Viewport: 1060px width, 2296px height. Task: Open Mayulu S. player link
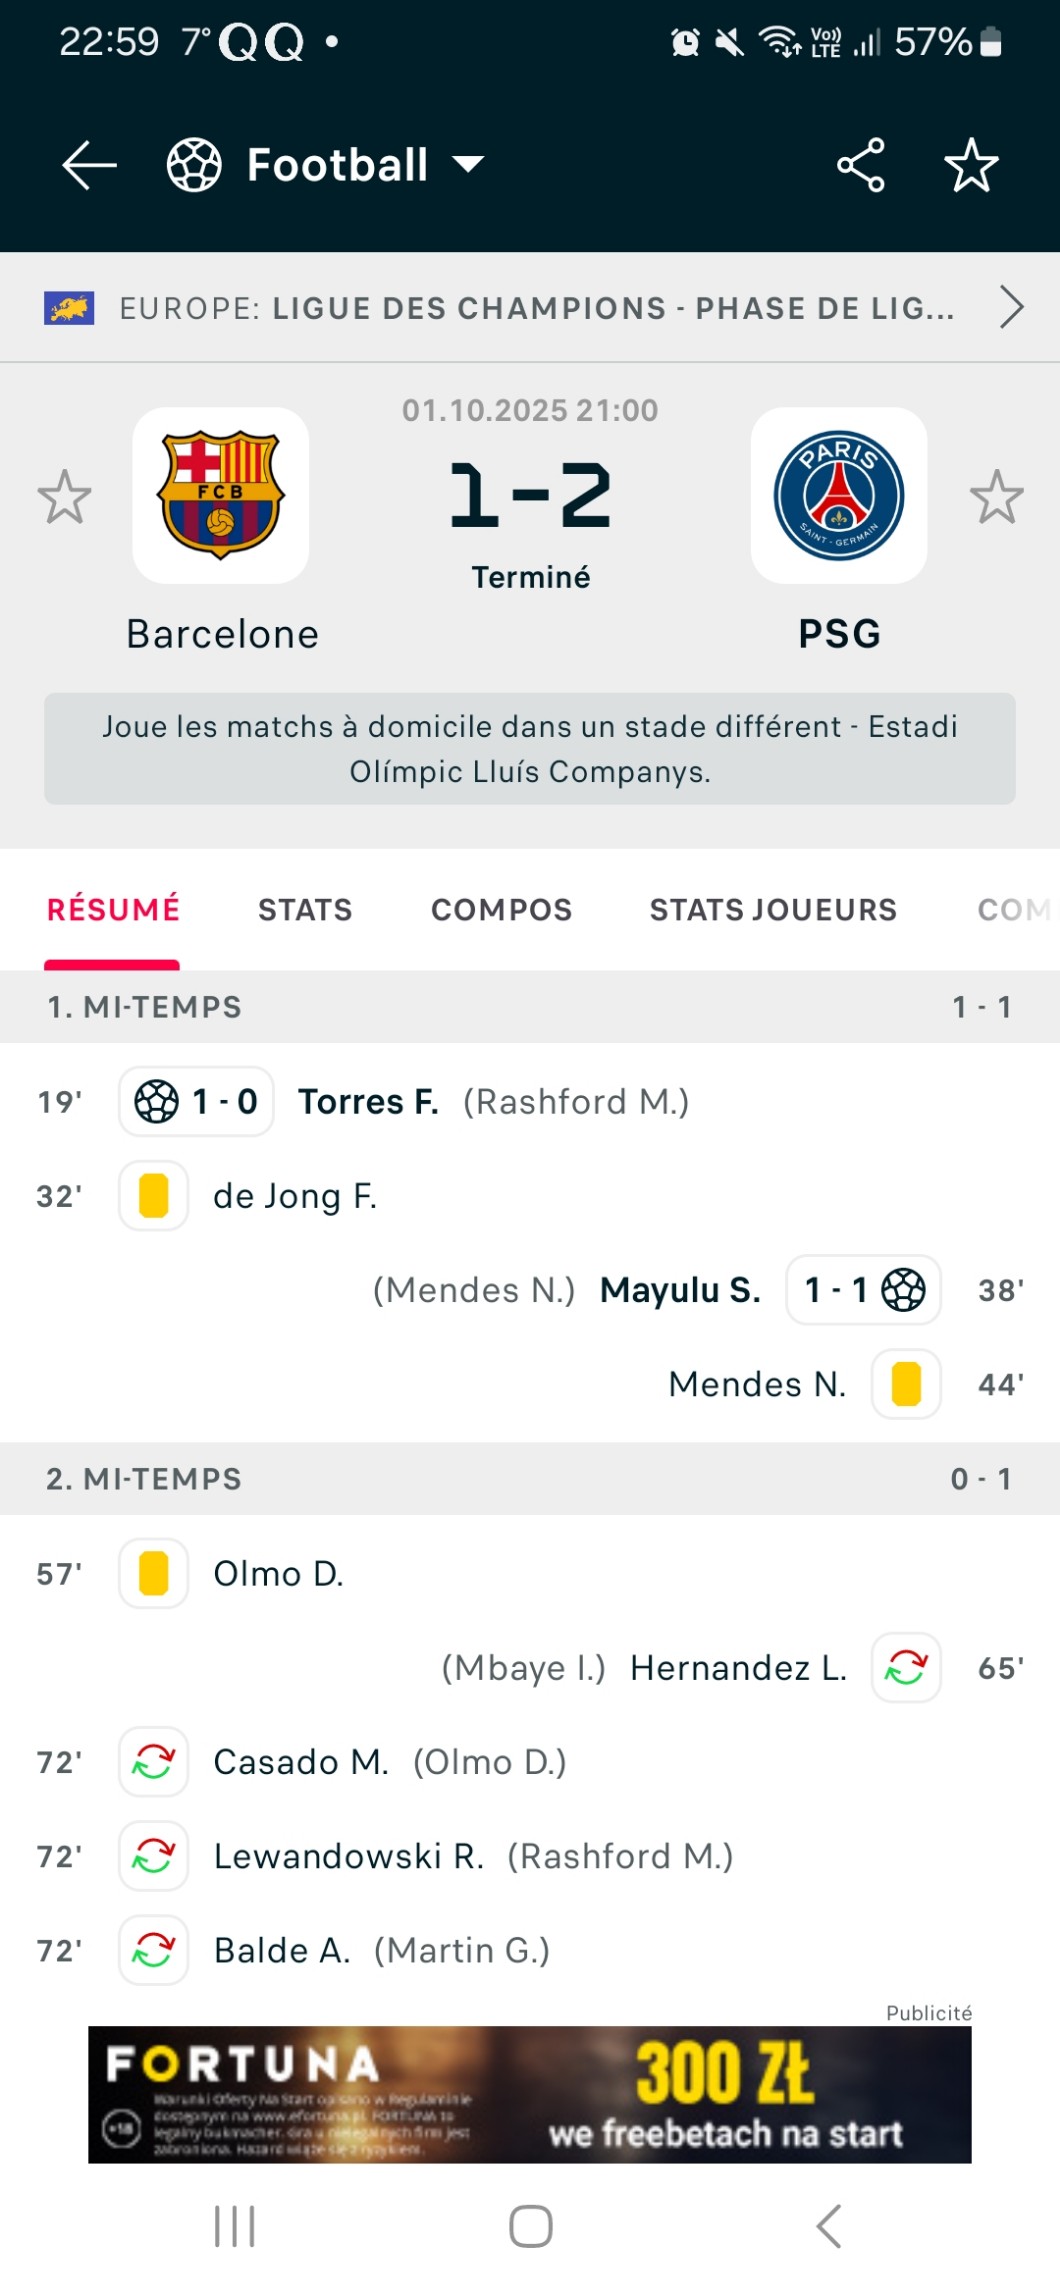680,1290
